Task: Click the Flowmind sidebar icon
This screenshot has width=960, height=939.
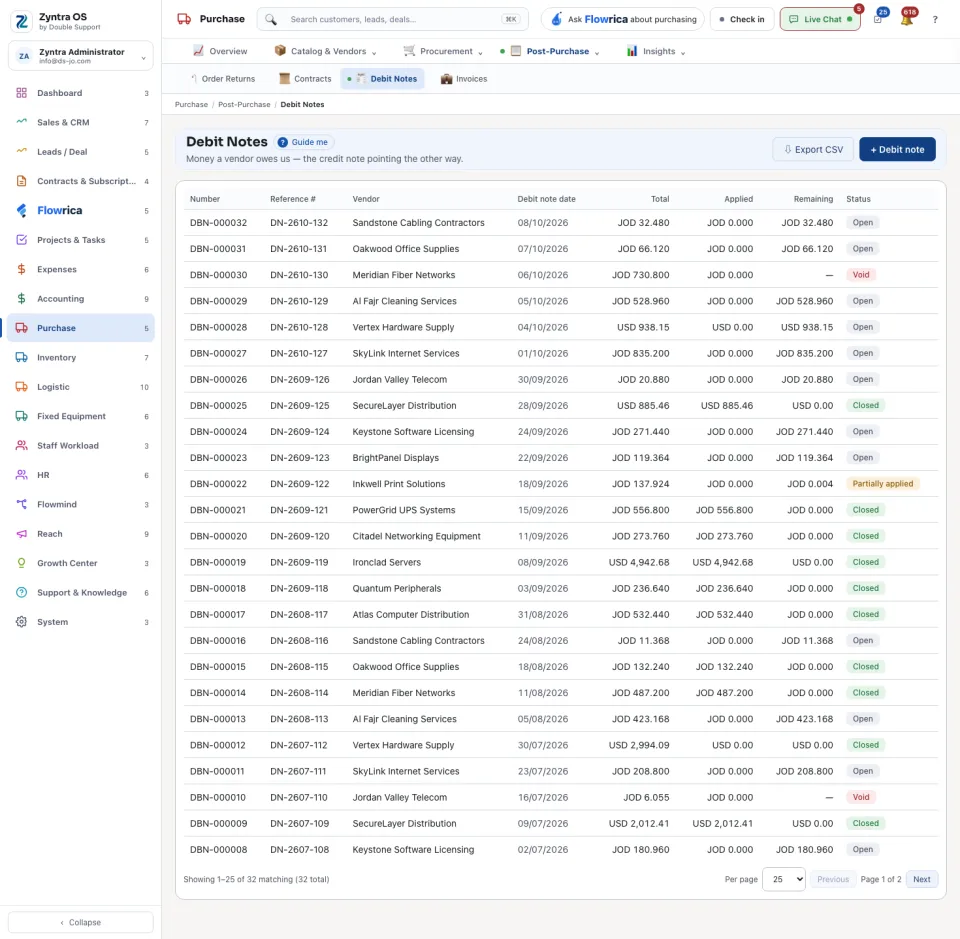Action: tap(21, 504)
